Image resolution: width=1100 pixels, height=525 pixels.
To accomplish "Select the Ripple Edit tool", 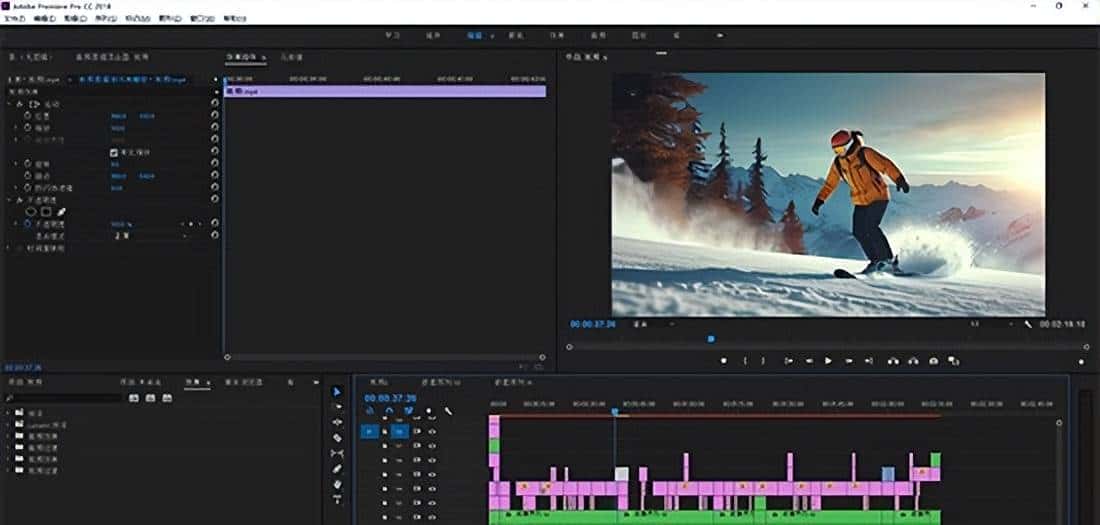I will tap(337, 421).
